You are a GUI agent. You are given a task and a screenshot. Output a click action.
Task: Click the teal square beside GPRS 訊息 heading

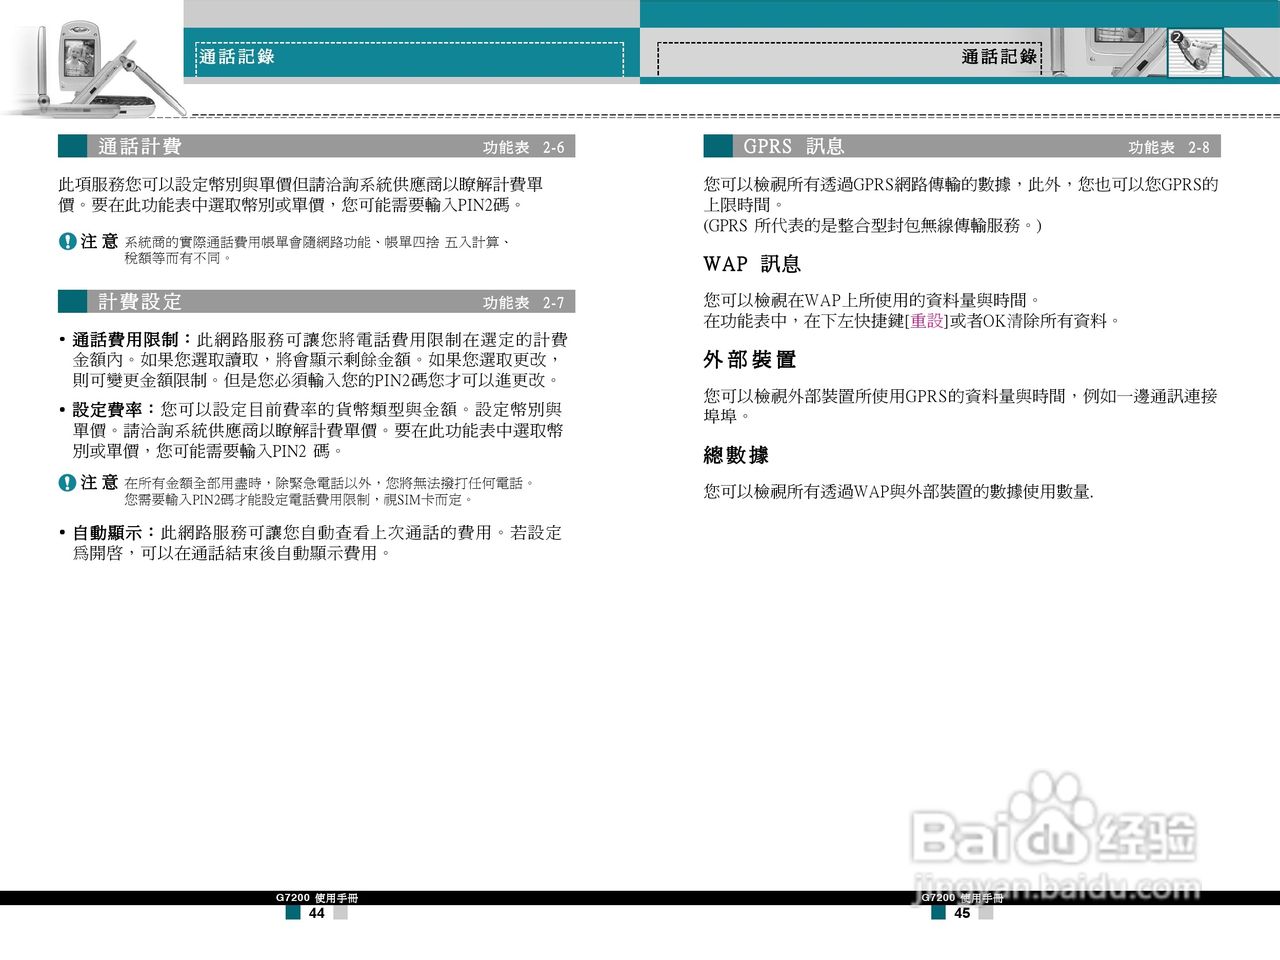[x=718, y=146]
